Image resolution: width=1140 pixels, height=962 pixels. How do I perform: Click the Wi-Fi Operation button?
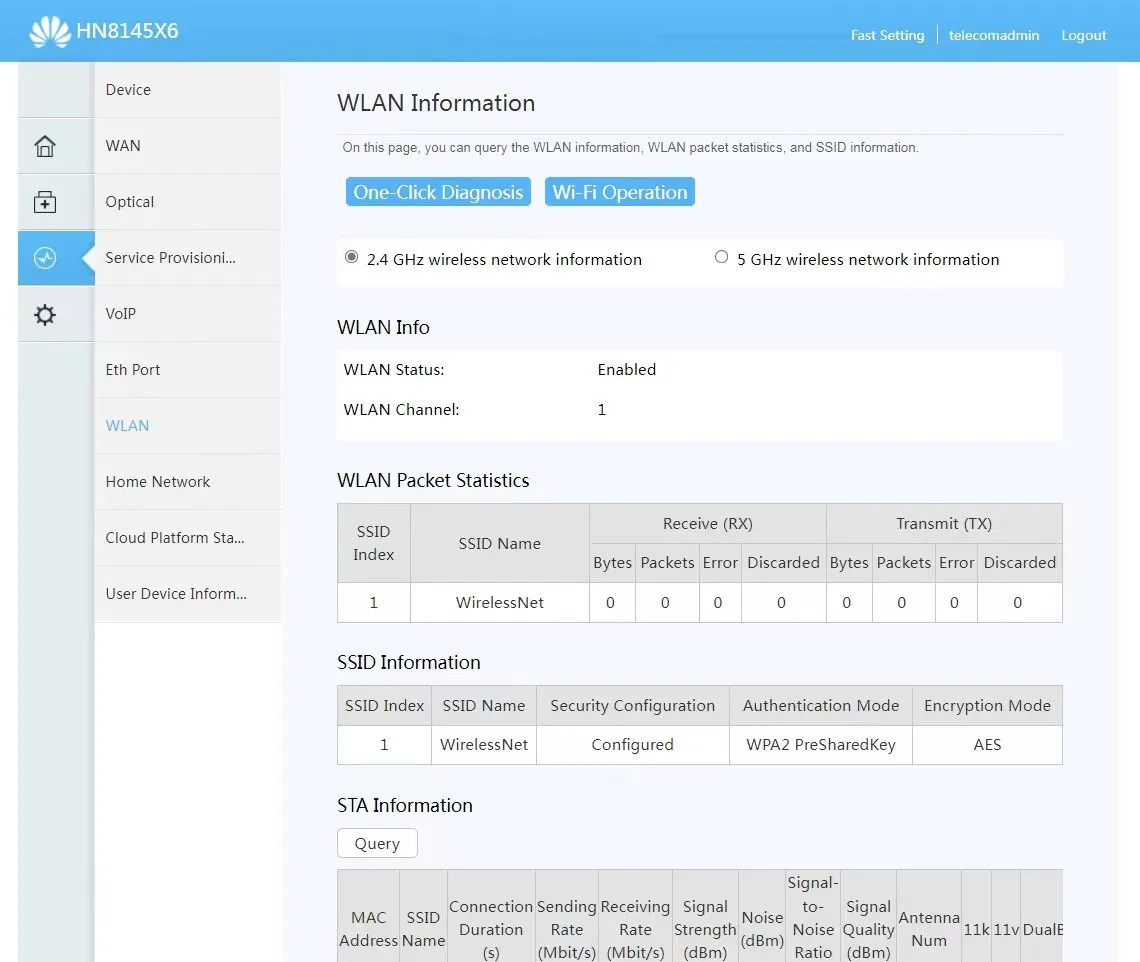(x=619, y=192)
